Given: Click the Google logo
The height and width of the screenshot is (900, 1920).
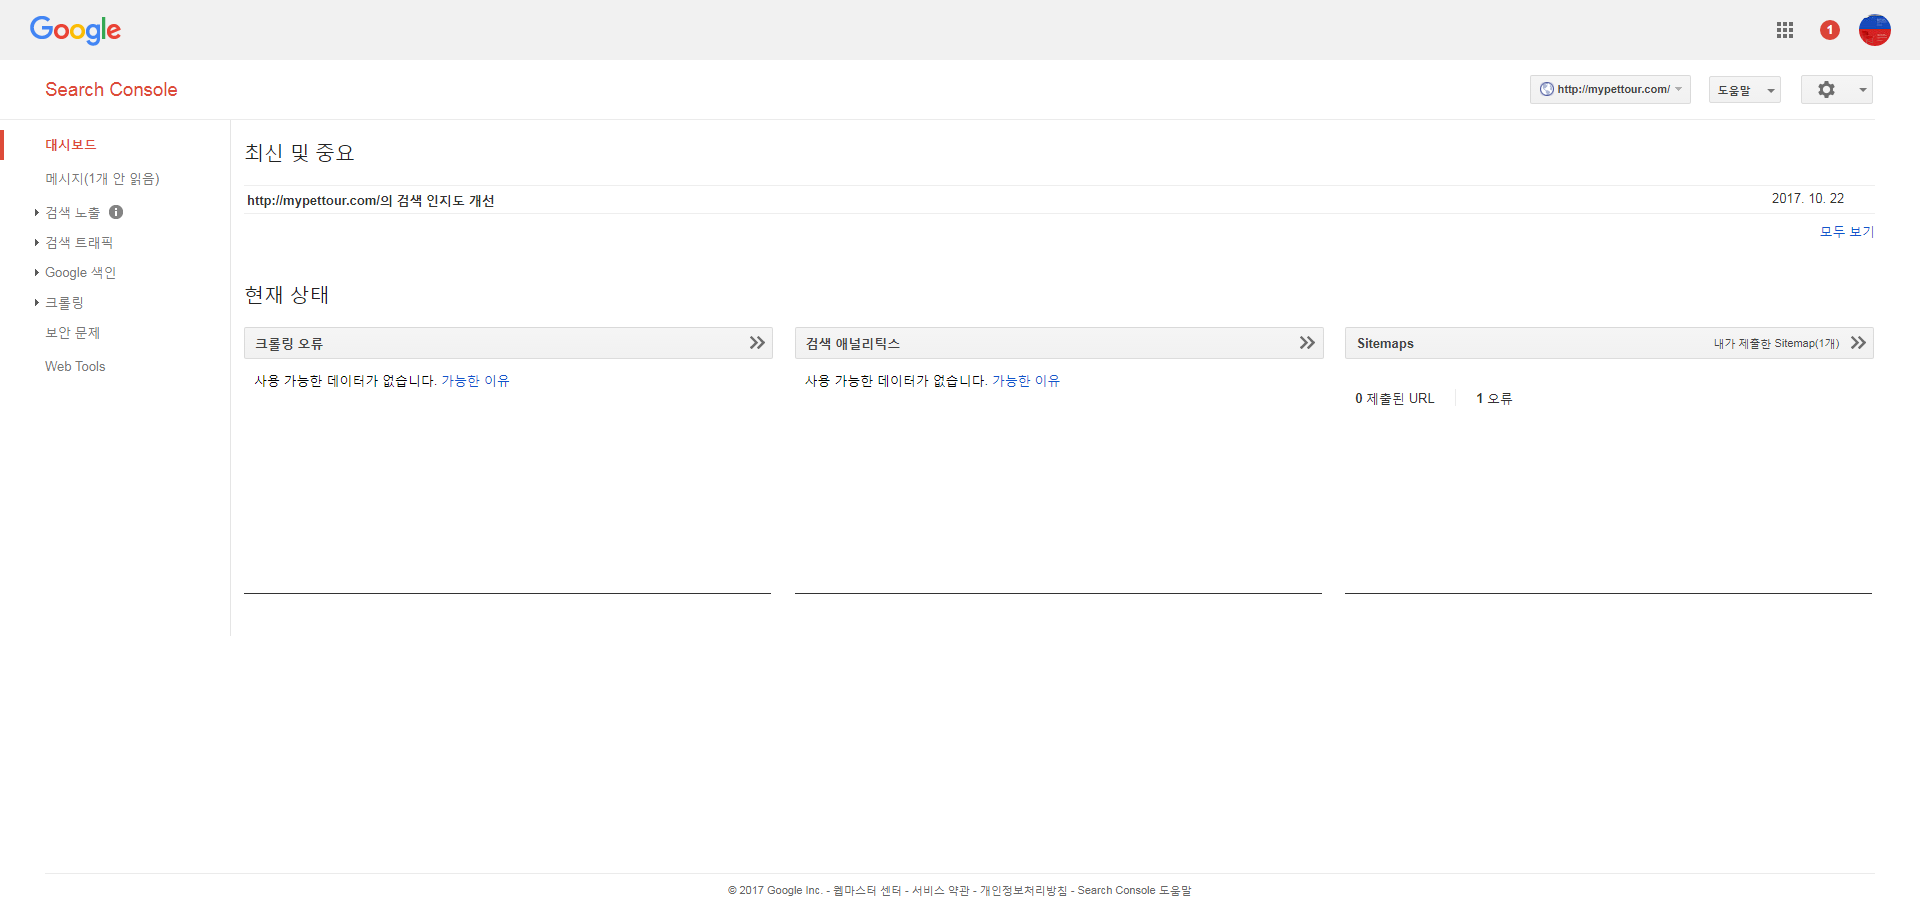Looking at the screenshot, I should [75, 30].
